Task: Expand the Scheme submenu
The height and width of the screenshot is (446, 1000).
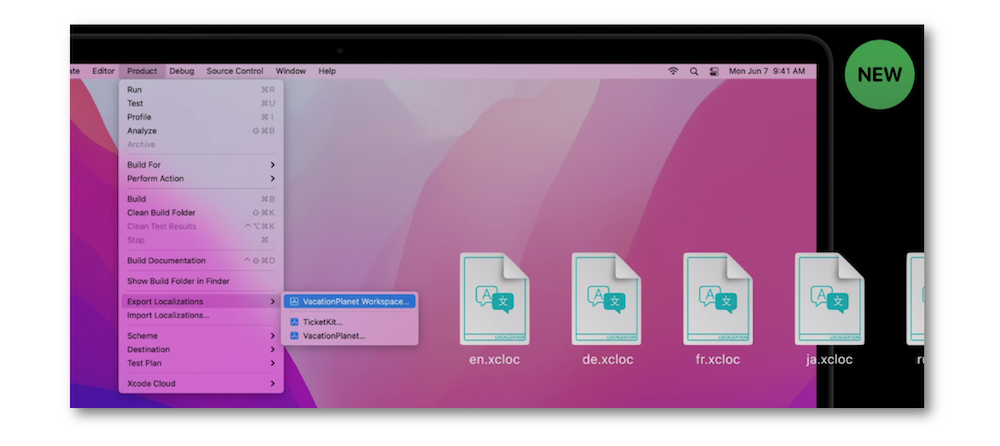Action: (201, 336)
